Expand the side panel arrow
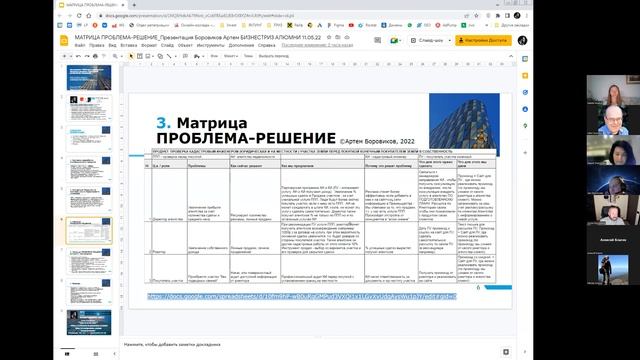The width and height of the screenshot is (640, 360). [525, 351]
